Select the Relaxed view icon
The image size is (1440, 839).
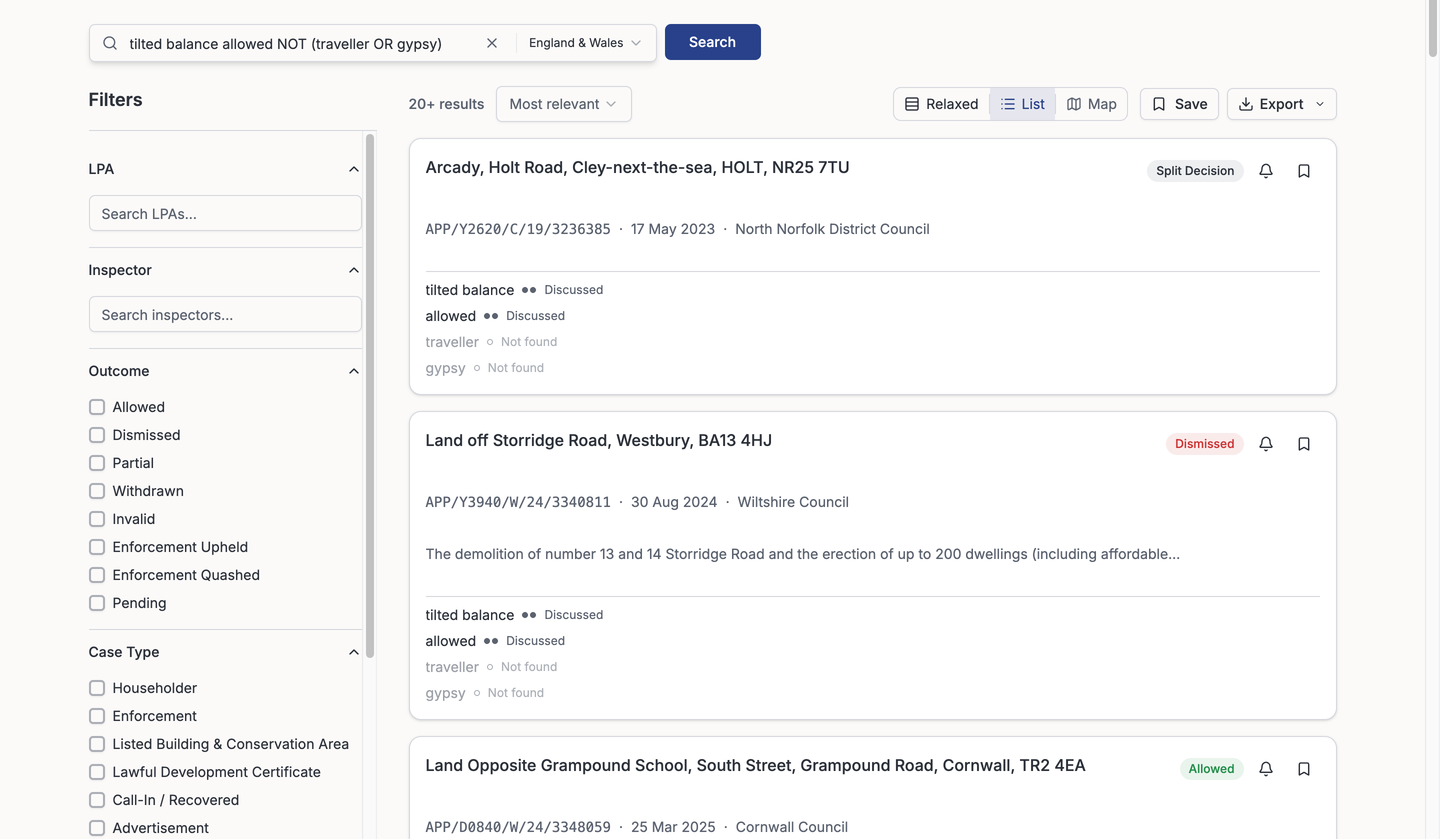pos(940,103)
